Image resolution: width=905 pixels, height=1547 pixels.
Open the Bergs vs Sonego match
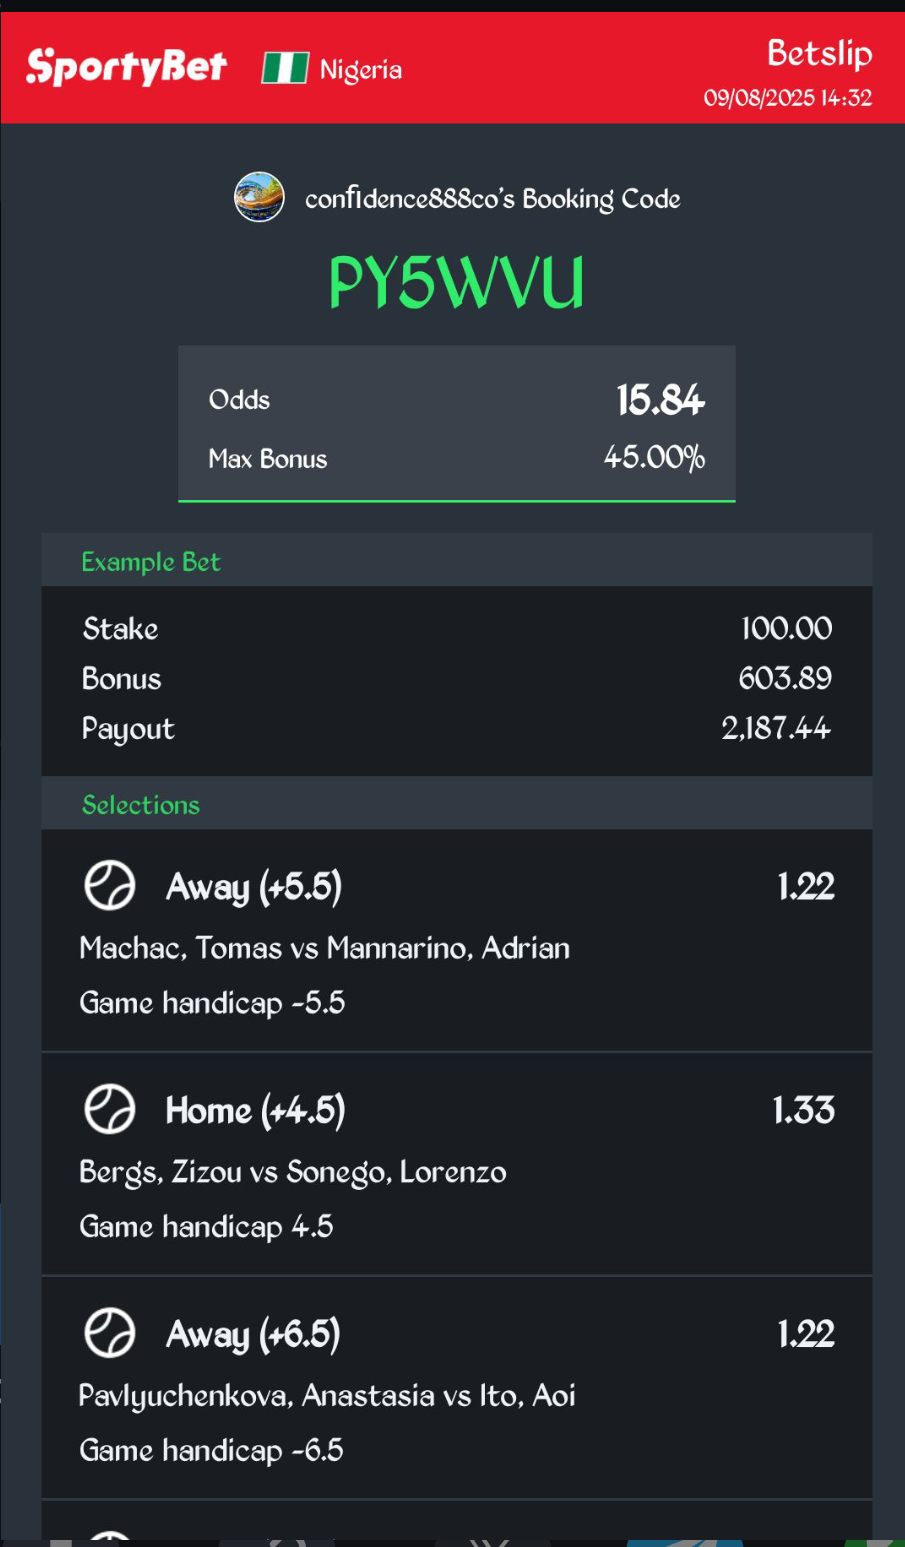(293, 1172)
